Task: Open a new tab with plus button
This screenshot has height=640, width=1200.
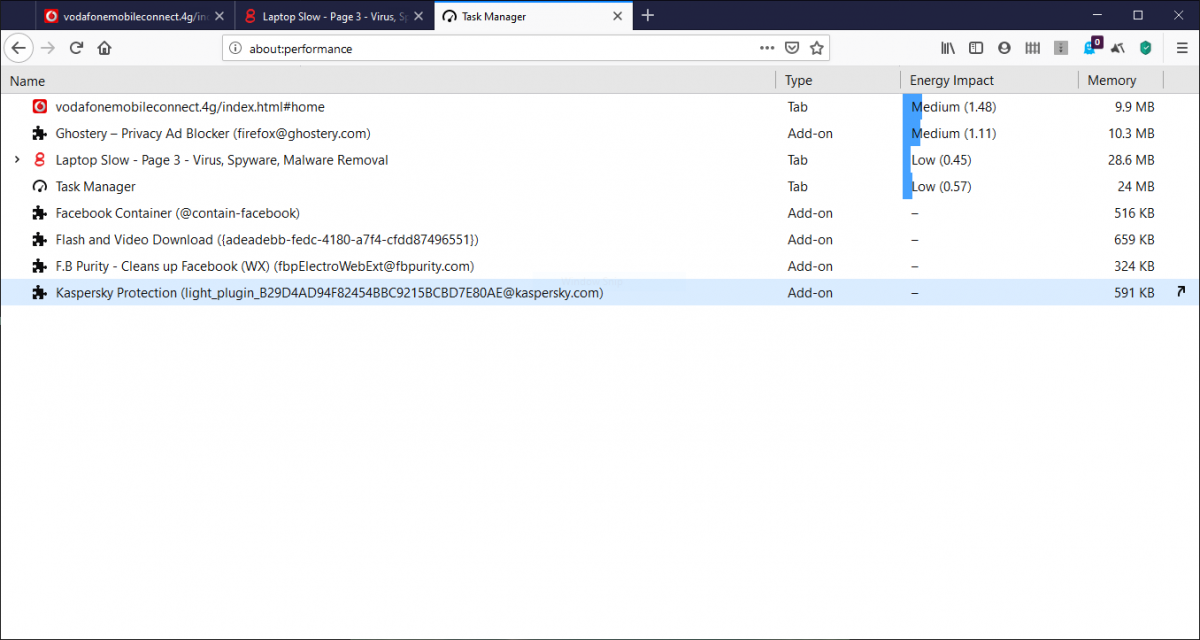Action: click(648, 15)
